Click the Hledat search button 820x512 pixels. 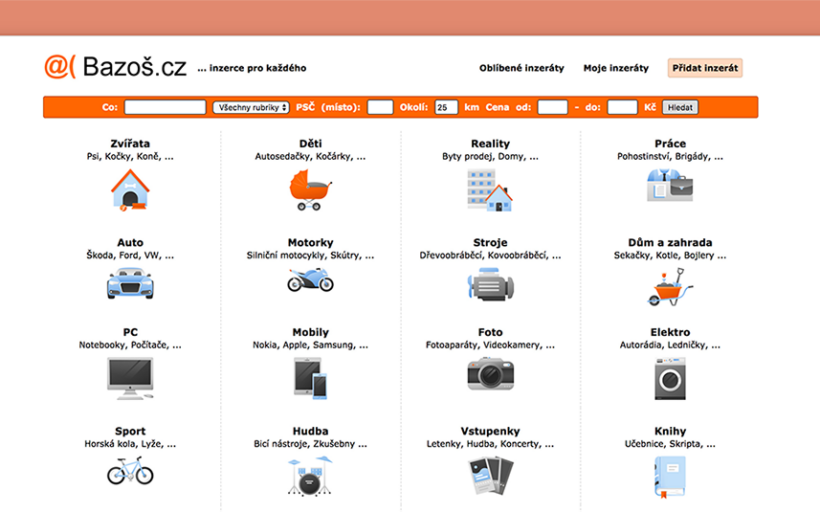tap(680, 107)
